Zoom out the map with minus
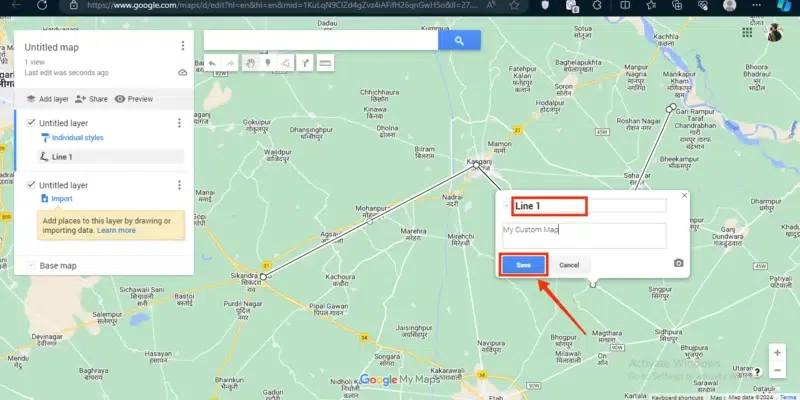 pyautogui.click(x=777, y=370)
